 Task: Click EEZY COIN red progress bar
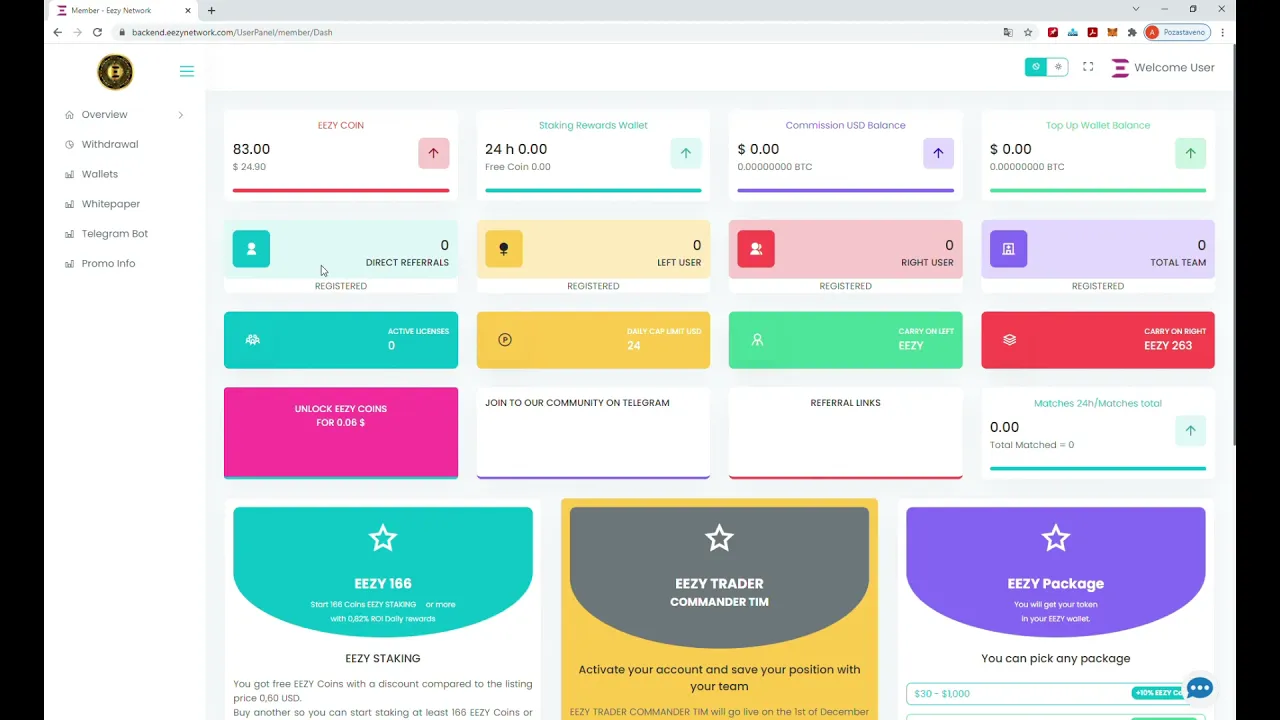coord(341,190)
